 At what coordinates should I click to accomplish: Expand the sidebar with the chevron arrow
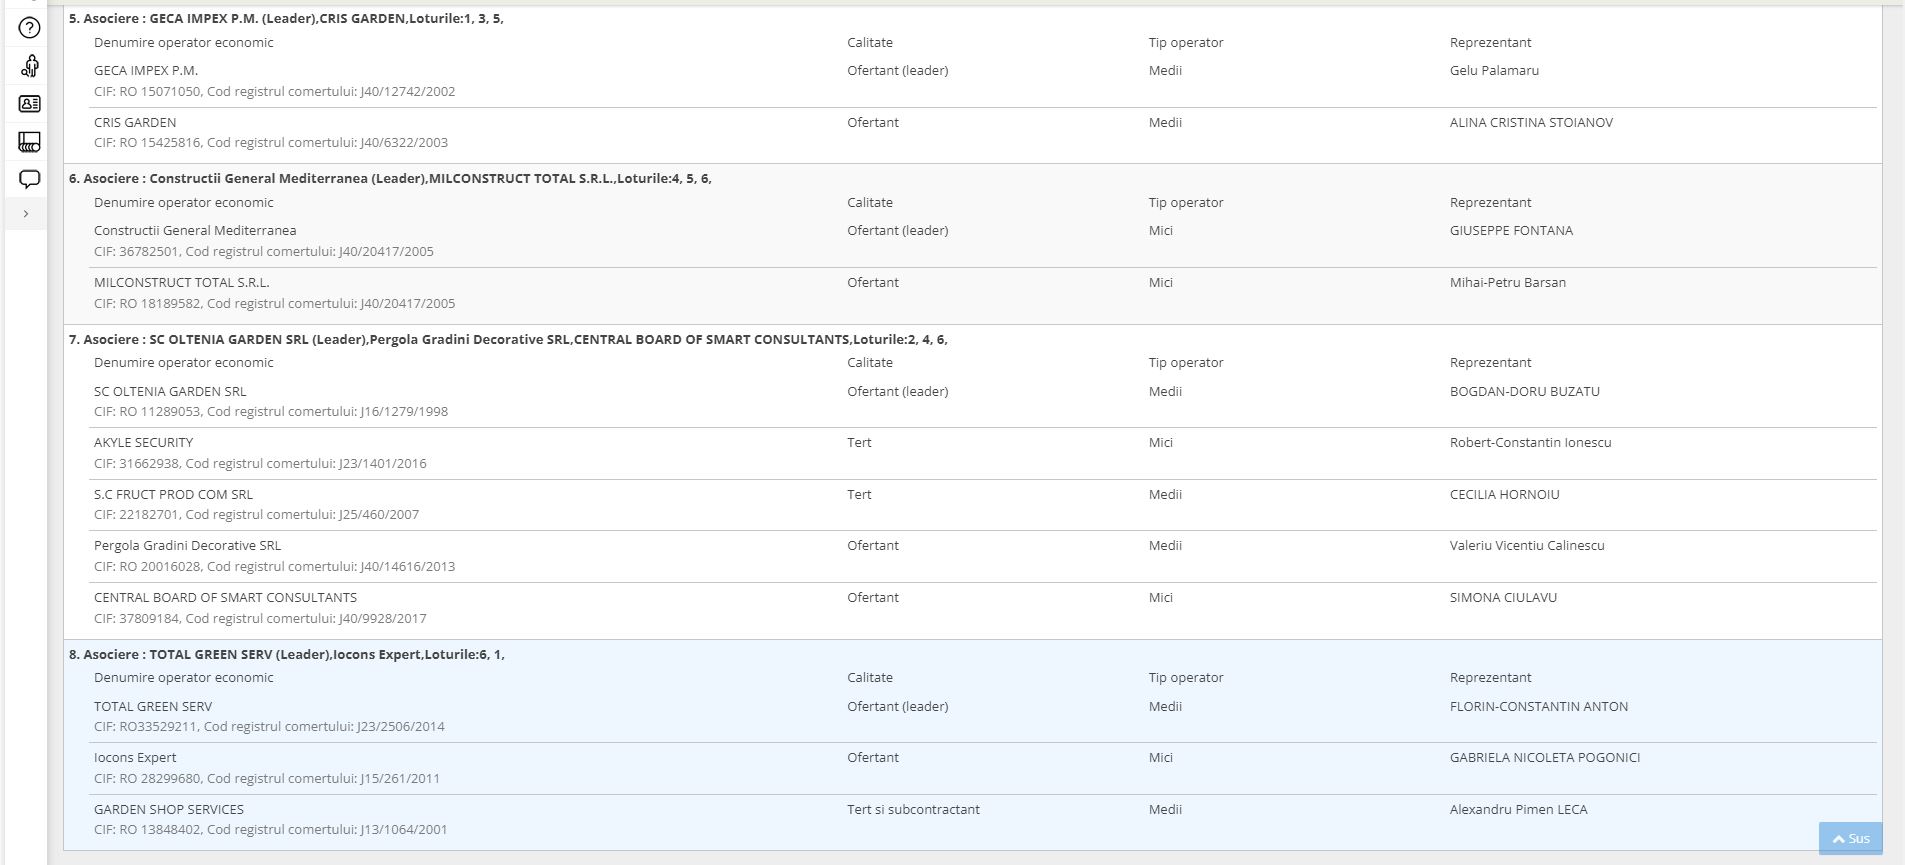26,213
